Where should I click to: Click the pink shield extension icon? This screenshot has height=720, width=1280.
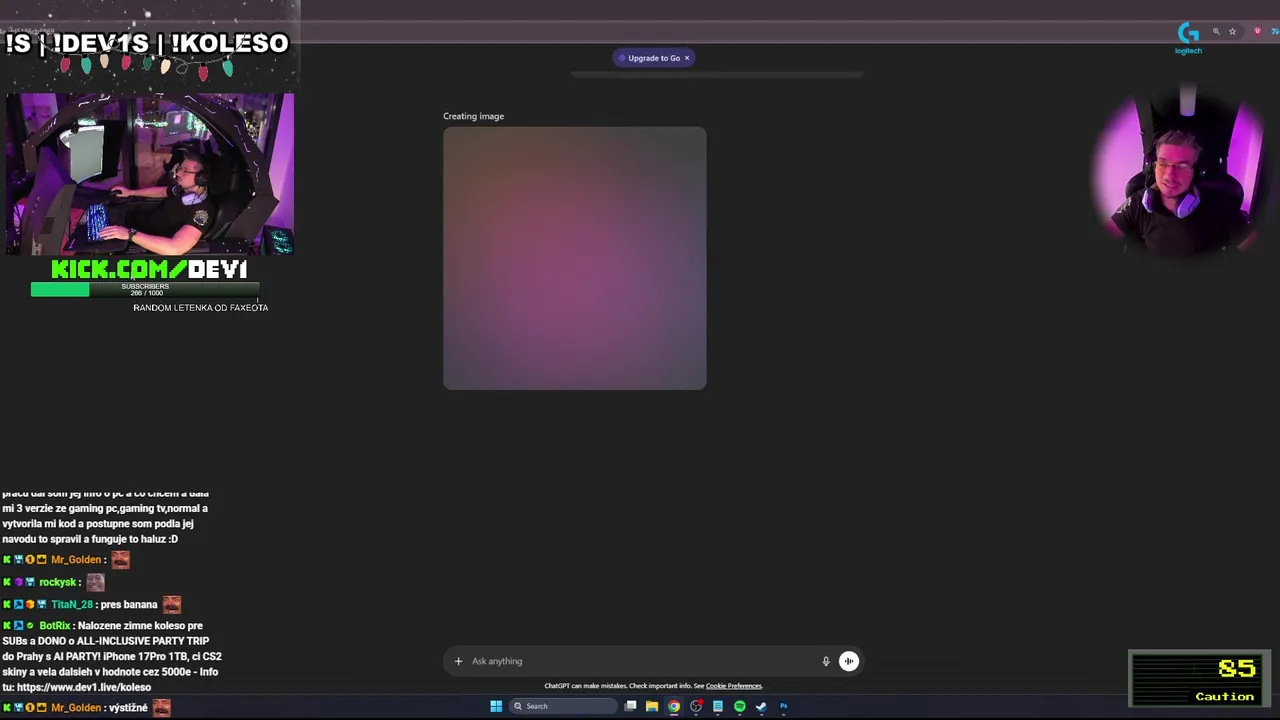(1257, 32)
